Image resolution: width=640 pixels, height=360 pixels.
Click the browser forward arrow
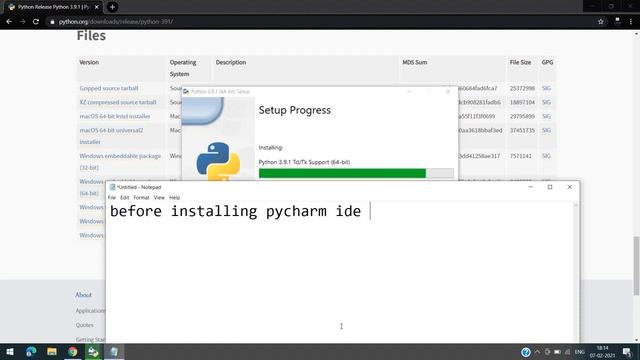tap(22, 22)
